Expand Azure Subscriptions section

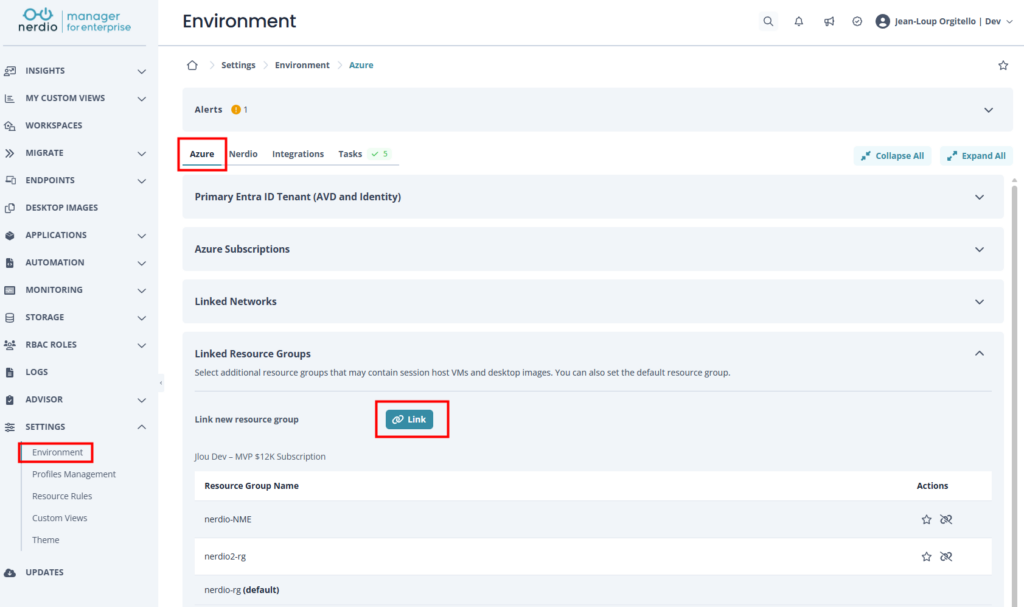click(x=979, y=249)
